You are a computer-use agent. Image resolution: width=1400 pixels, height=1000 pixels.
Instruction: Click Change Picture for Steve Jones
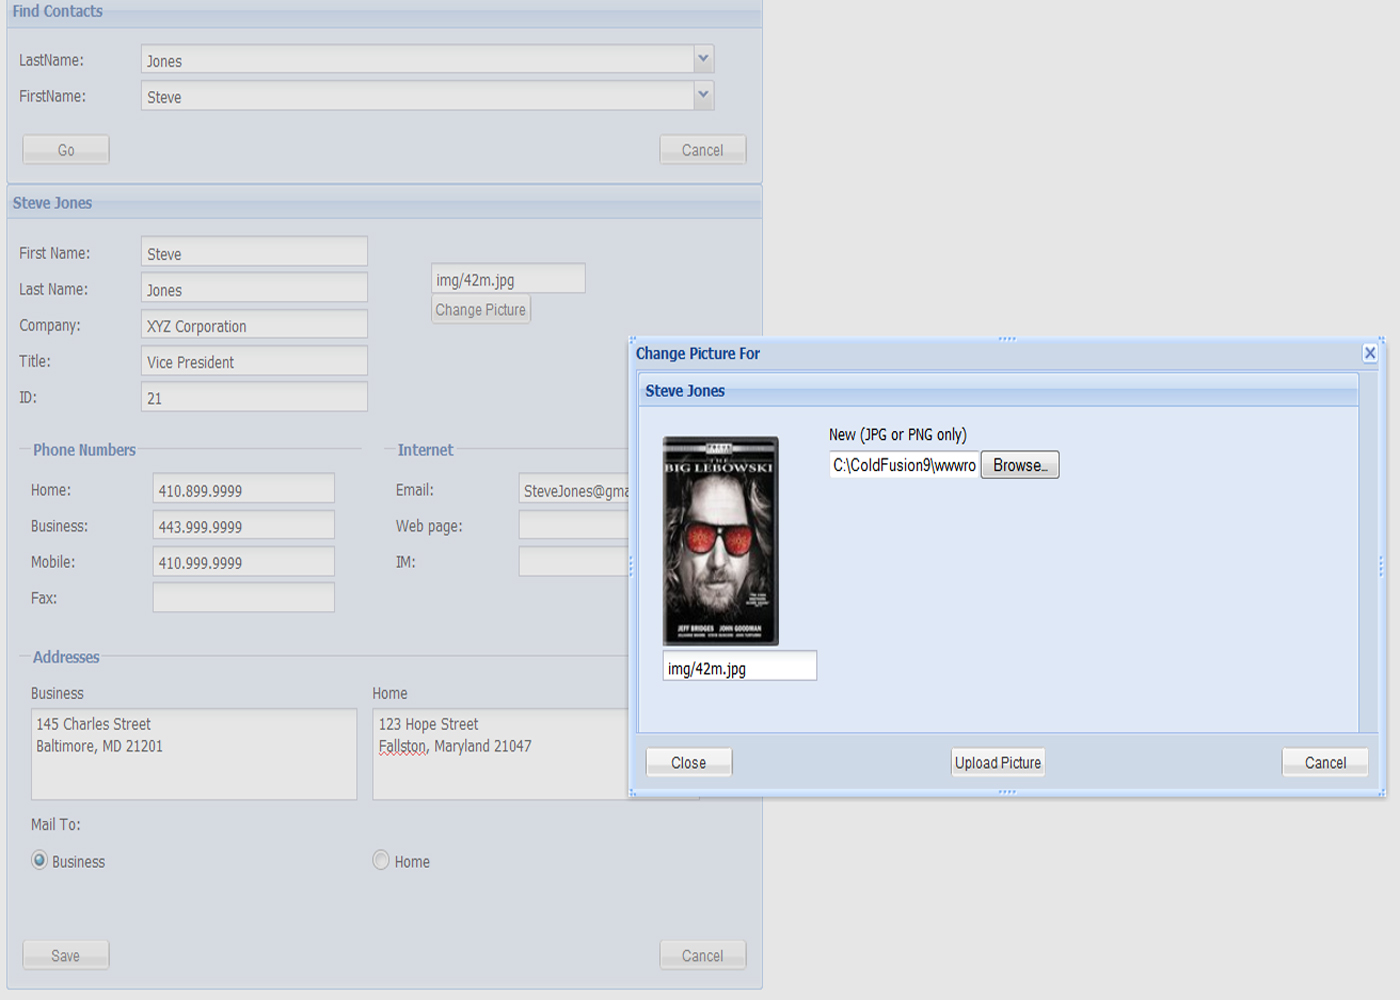pyautogui.click(x=480, y=309)
